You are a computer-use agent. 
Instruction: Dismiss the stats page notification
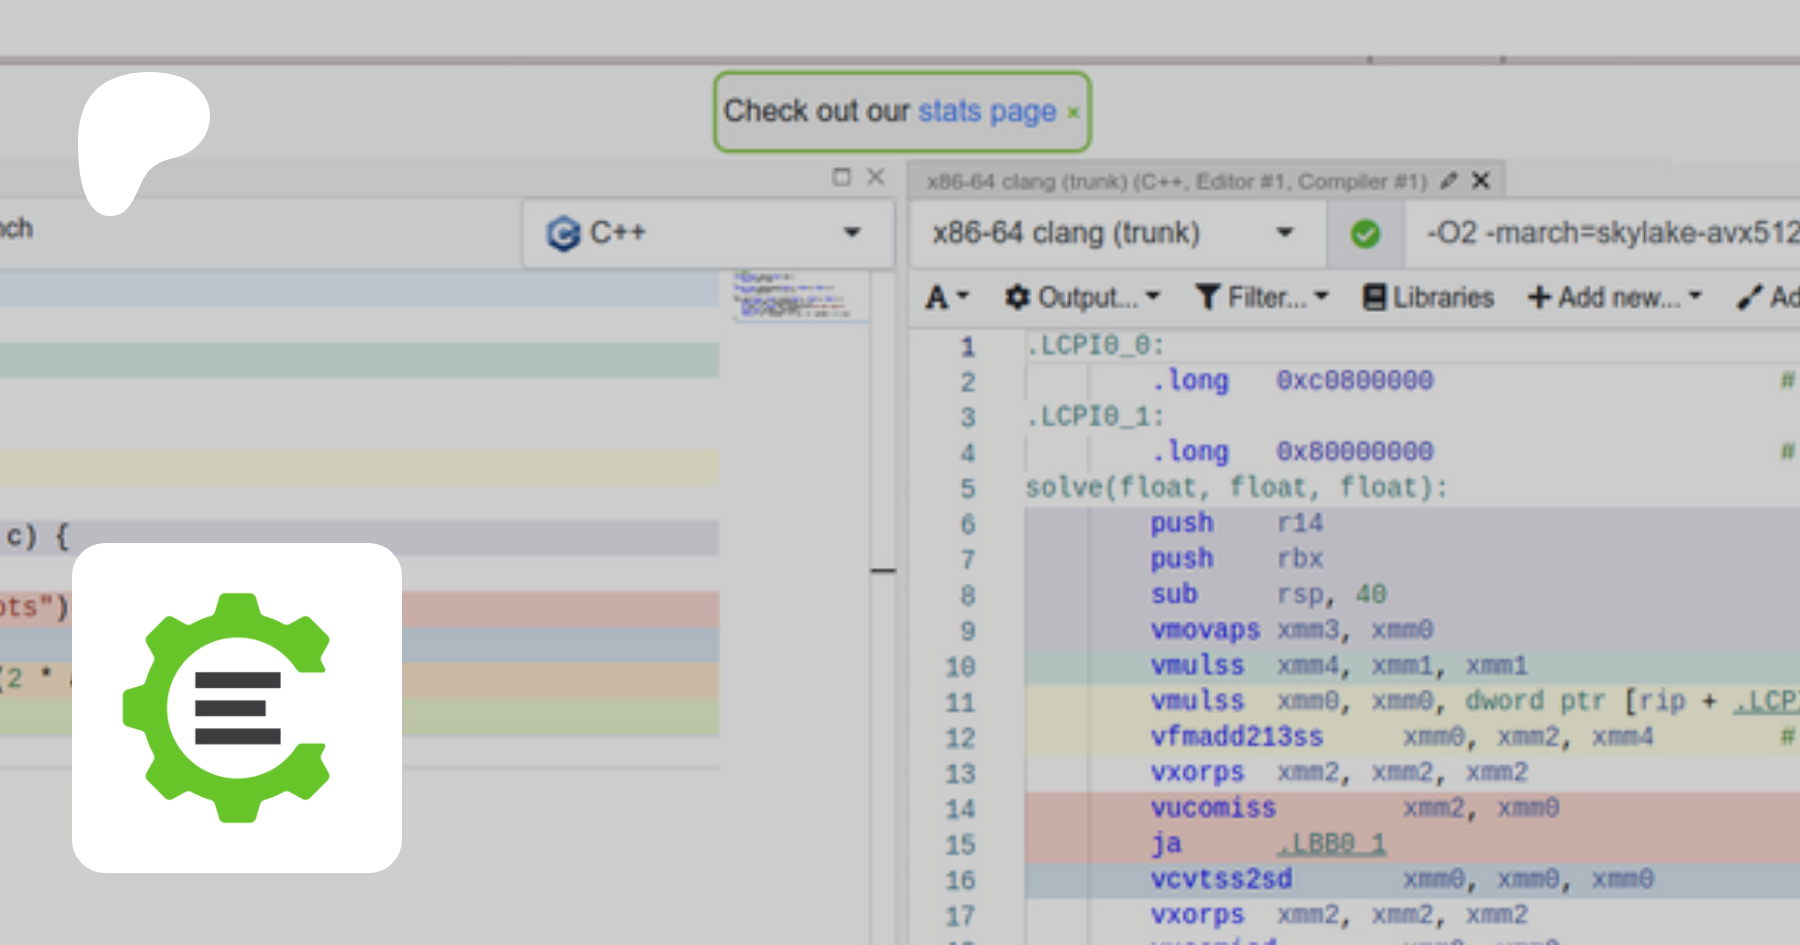pos(1073,113)
